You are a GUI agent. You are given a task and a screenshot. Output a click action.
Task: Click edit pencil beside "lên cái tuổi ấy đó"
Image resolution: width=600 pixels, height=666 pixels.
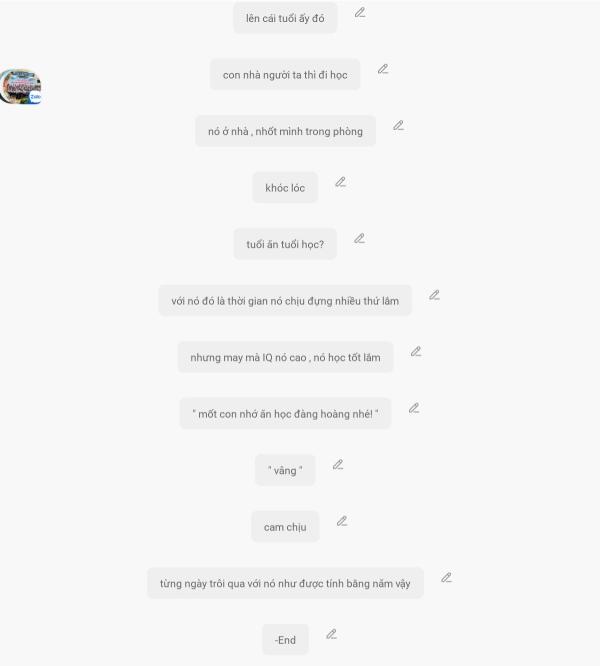click(x=360, y=13)
